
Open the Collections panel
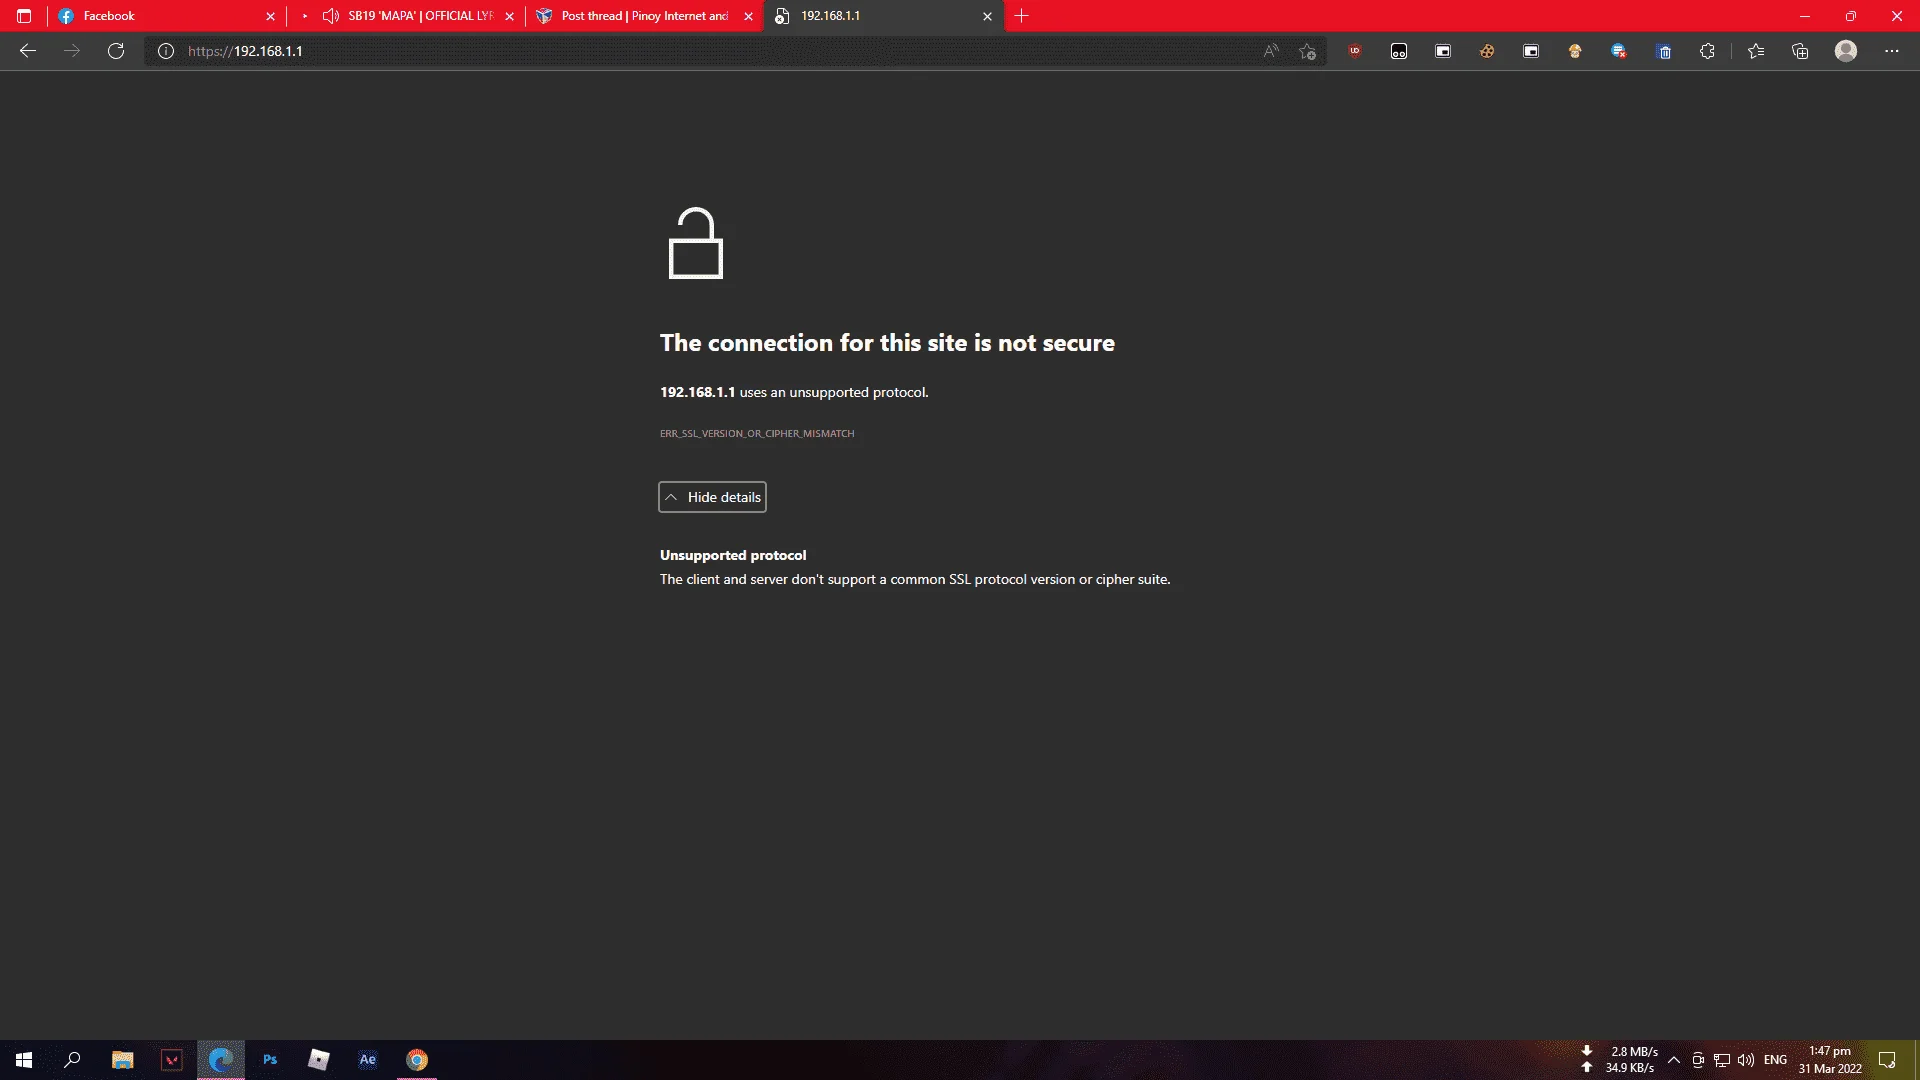[x=1800, y=51]
